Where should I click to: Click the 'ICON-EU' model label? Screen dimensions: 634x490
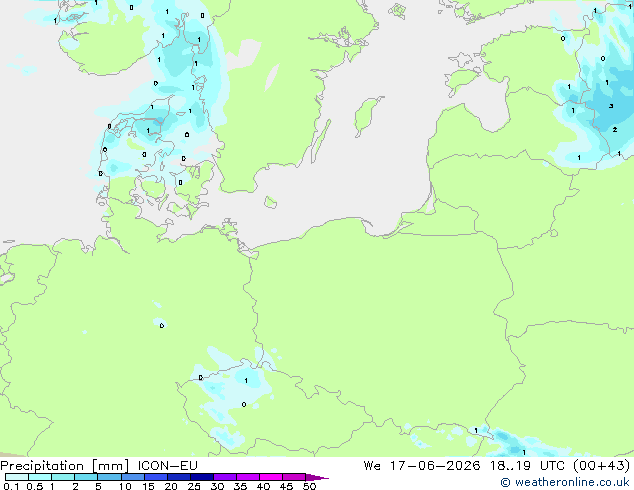click(x=167, y=466)
